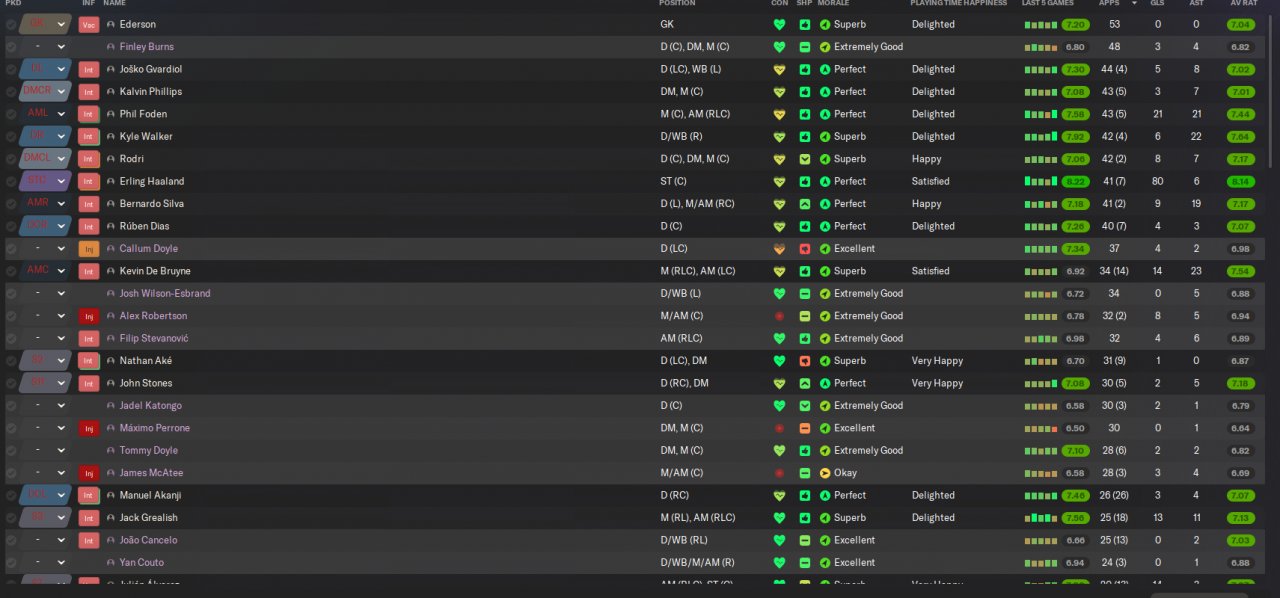This screenshot has height=598, width=1280.
Task: Toggle the selection tick for Finley Burns
Action: (x=11, y=47)
